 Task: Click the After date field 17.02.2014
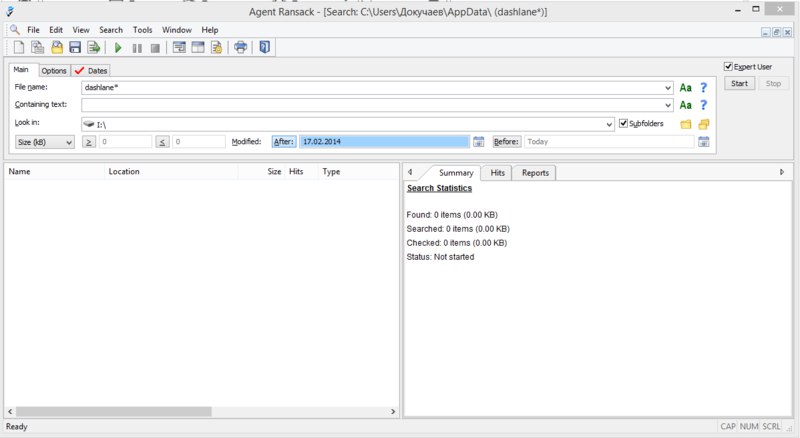[x=384, y=142]
